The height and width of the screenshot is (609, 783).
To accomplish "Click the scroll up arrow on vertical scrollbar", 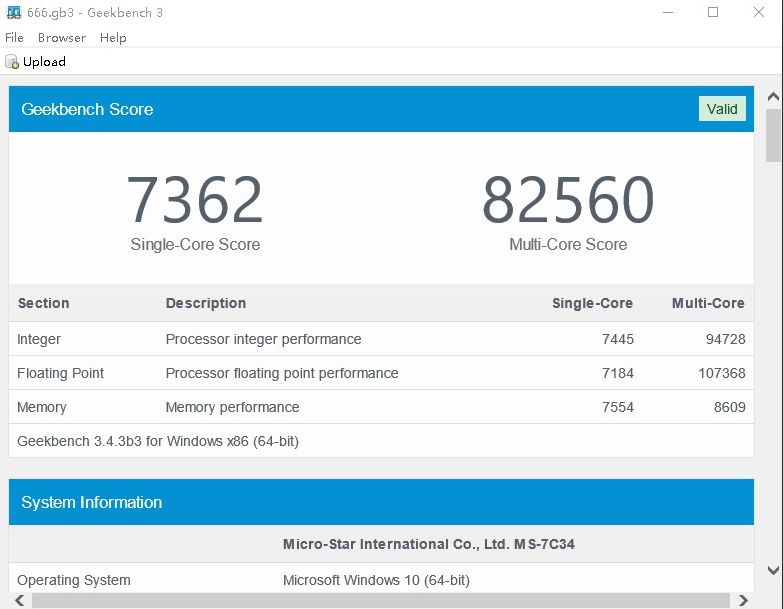I will tap(773, 97).
